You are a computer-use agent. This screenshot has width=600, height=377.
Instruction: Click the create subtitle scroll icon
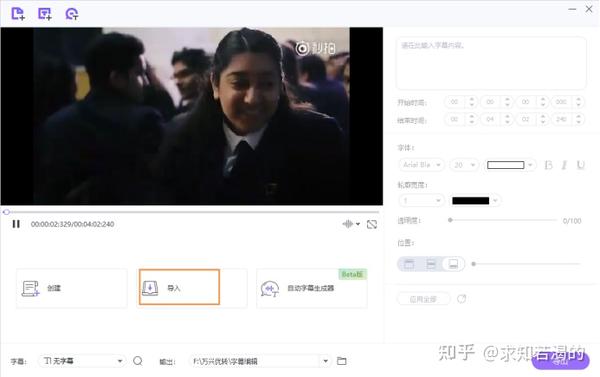click(30, 289)
